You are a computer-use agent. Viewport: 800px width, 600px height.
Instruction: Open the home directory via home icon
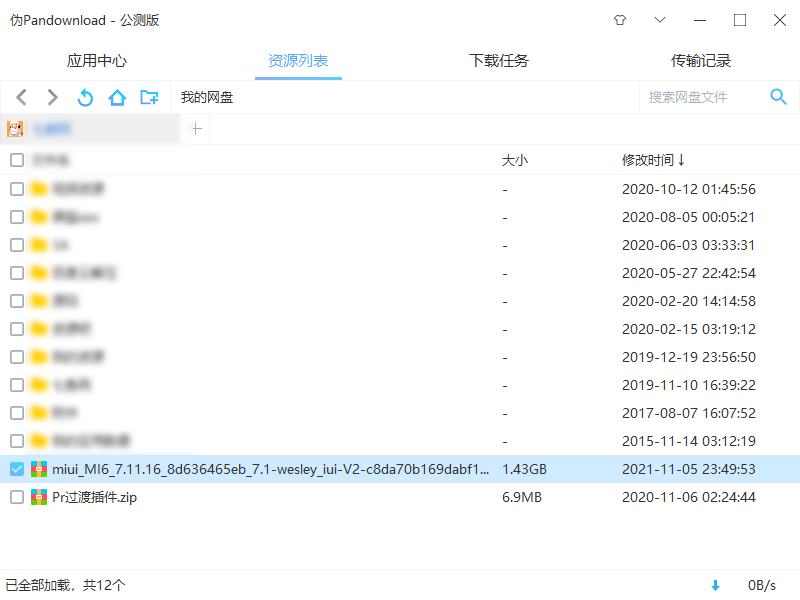[118, 97]
